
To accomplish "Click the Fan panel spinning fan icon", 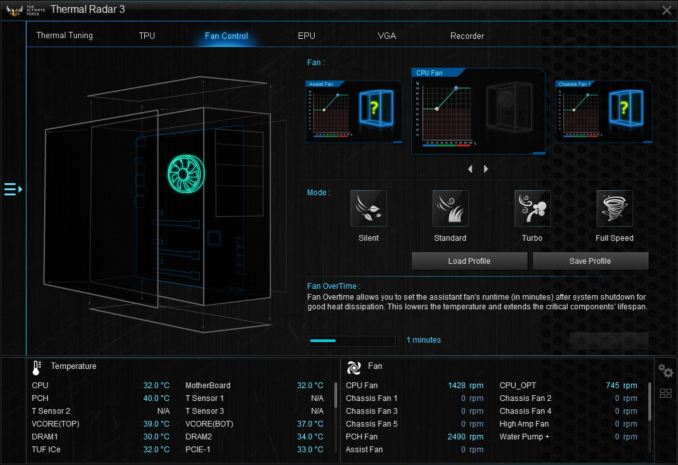I will (354, 368).
